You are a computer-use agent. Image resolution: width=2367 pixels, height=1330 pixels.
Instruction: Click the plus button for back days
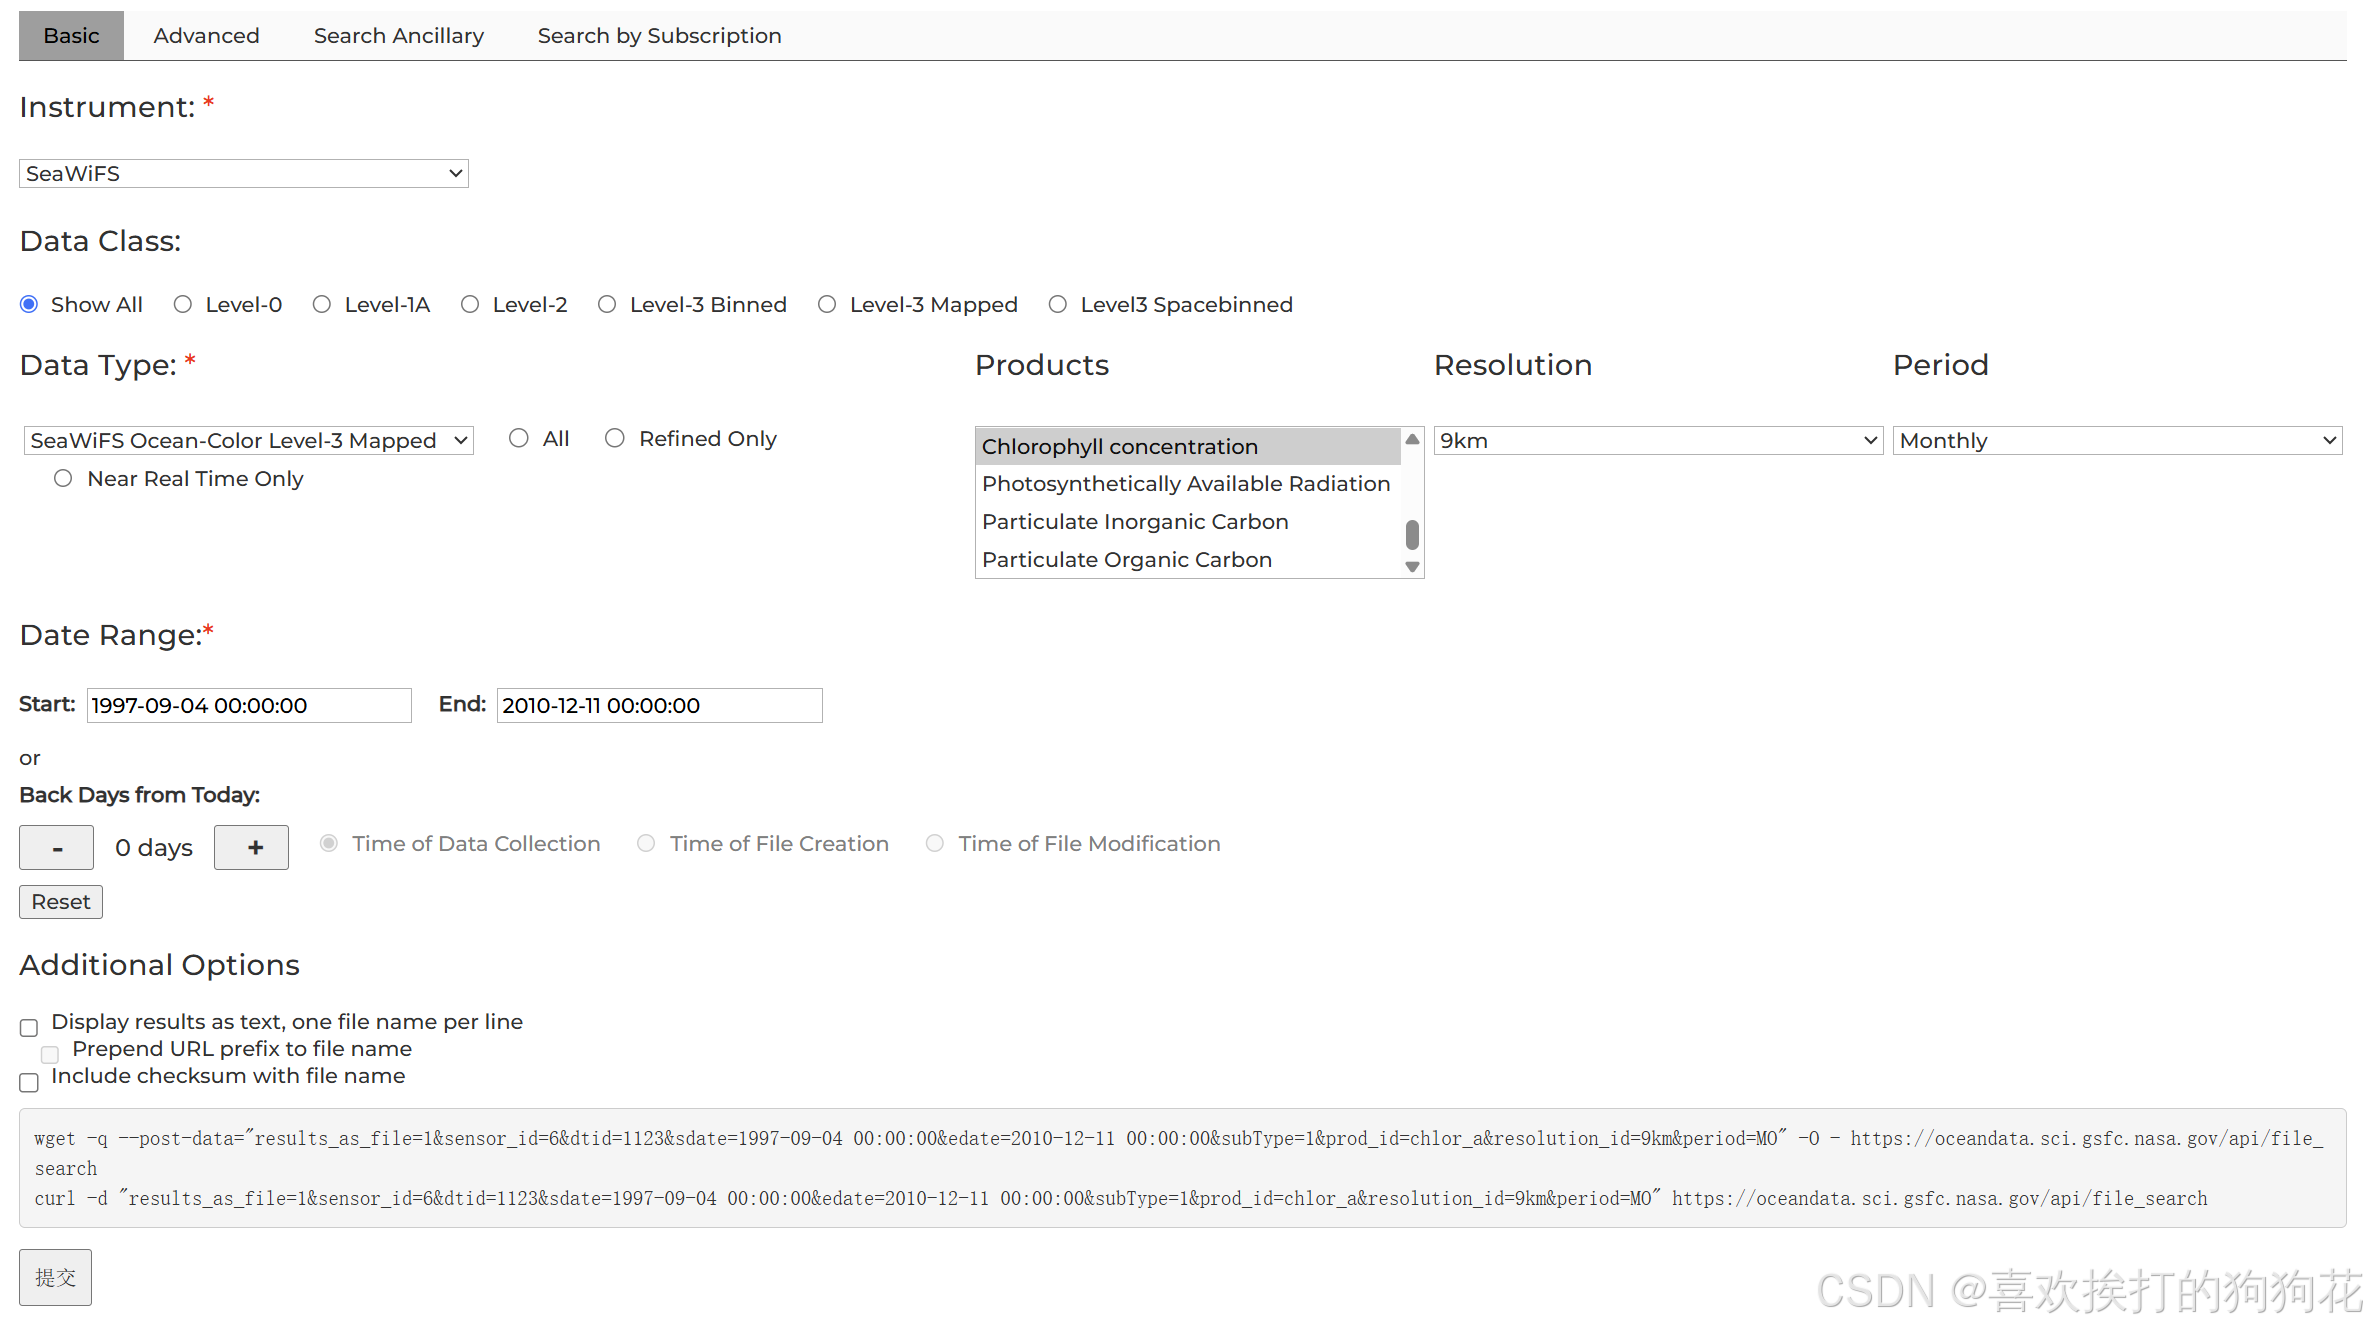[x=251, y=847]
